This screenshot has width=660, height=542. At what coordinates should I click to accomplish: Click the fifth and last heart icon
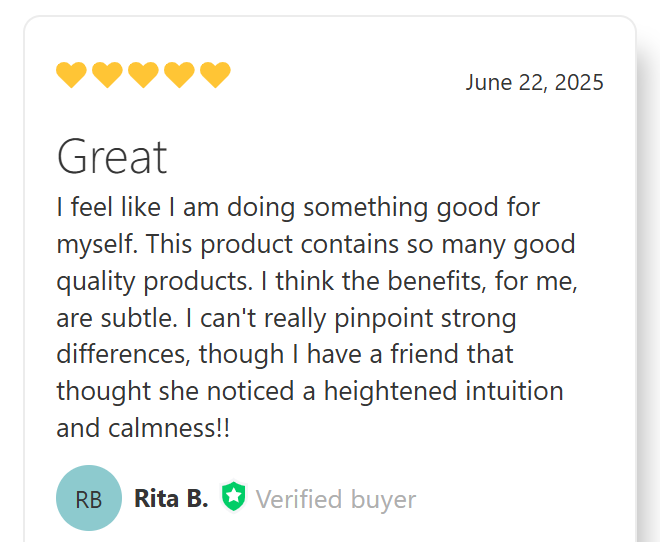(x=215, y=75)
